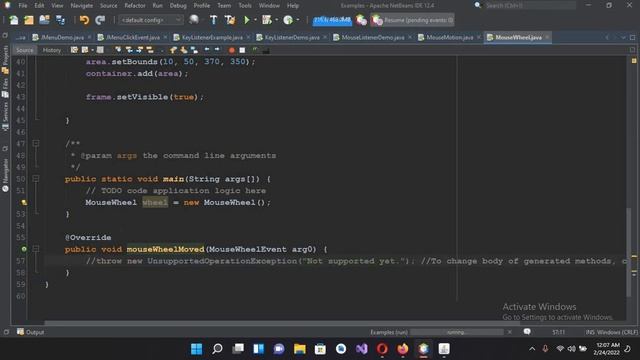640x360 pixels.
Task: Open Firefox from the taskbar
Action: click(x=403, y=349)
